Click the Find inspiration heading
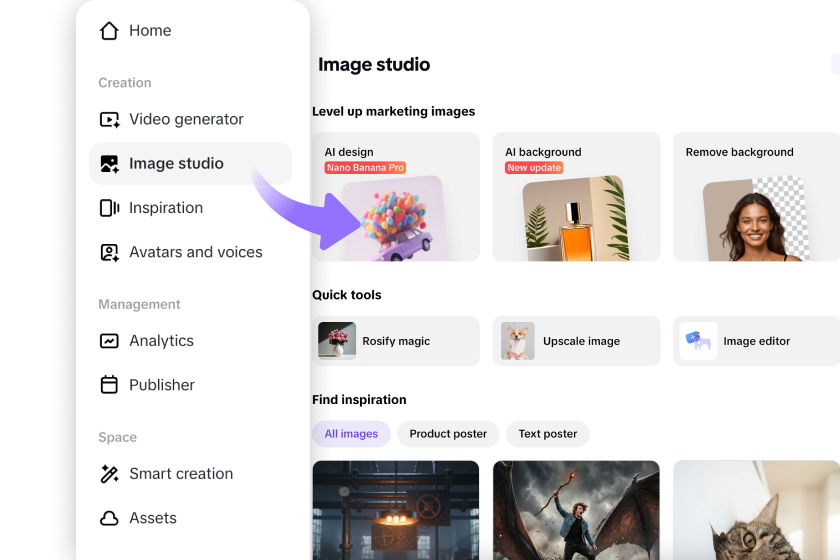The height and width of the screenshot is (560, 840). (x=359, y=400)
